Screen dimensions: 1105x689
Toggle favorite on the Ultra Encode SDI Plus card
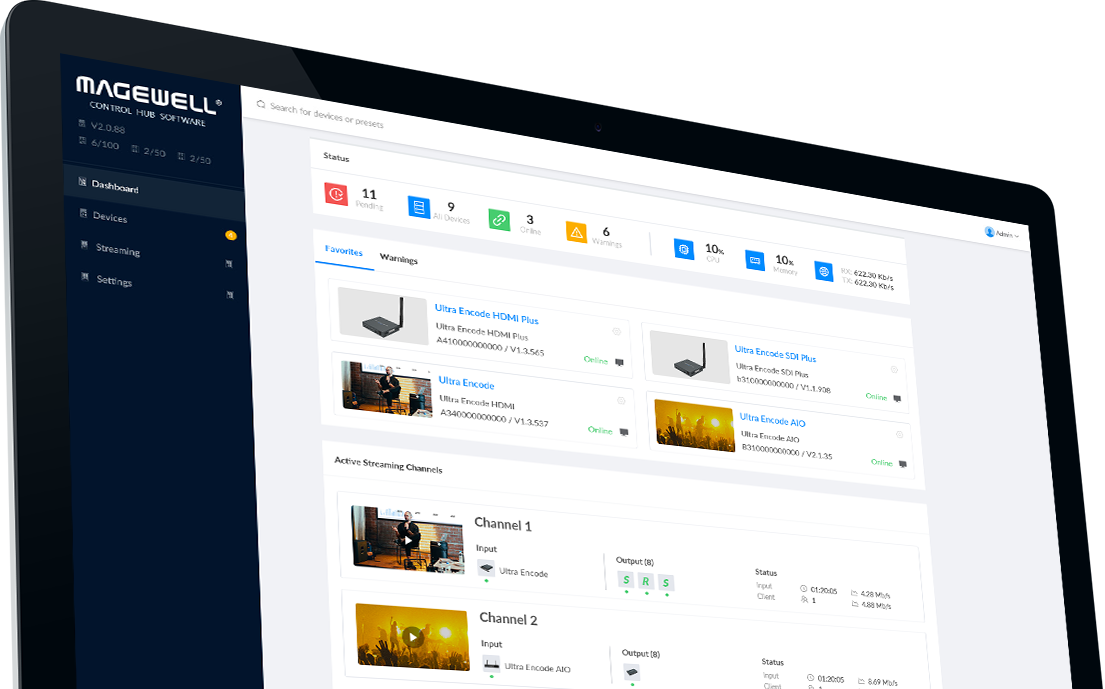pos(894,369)
